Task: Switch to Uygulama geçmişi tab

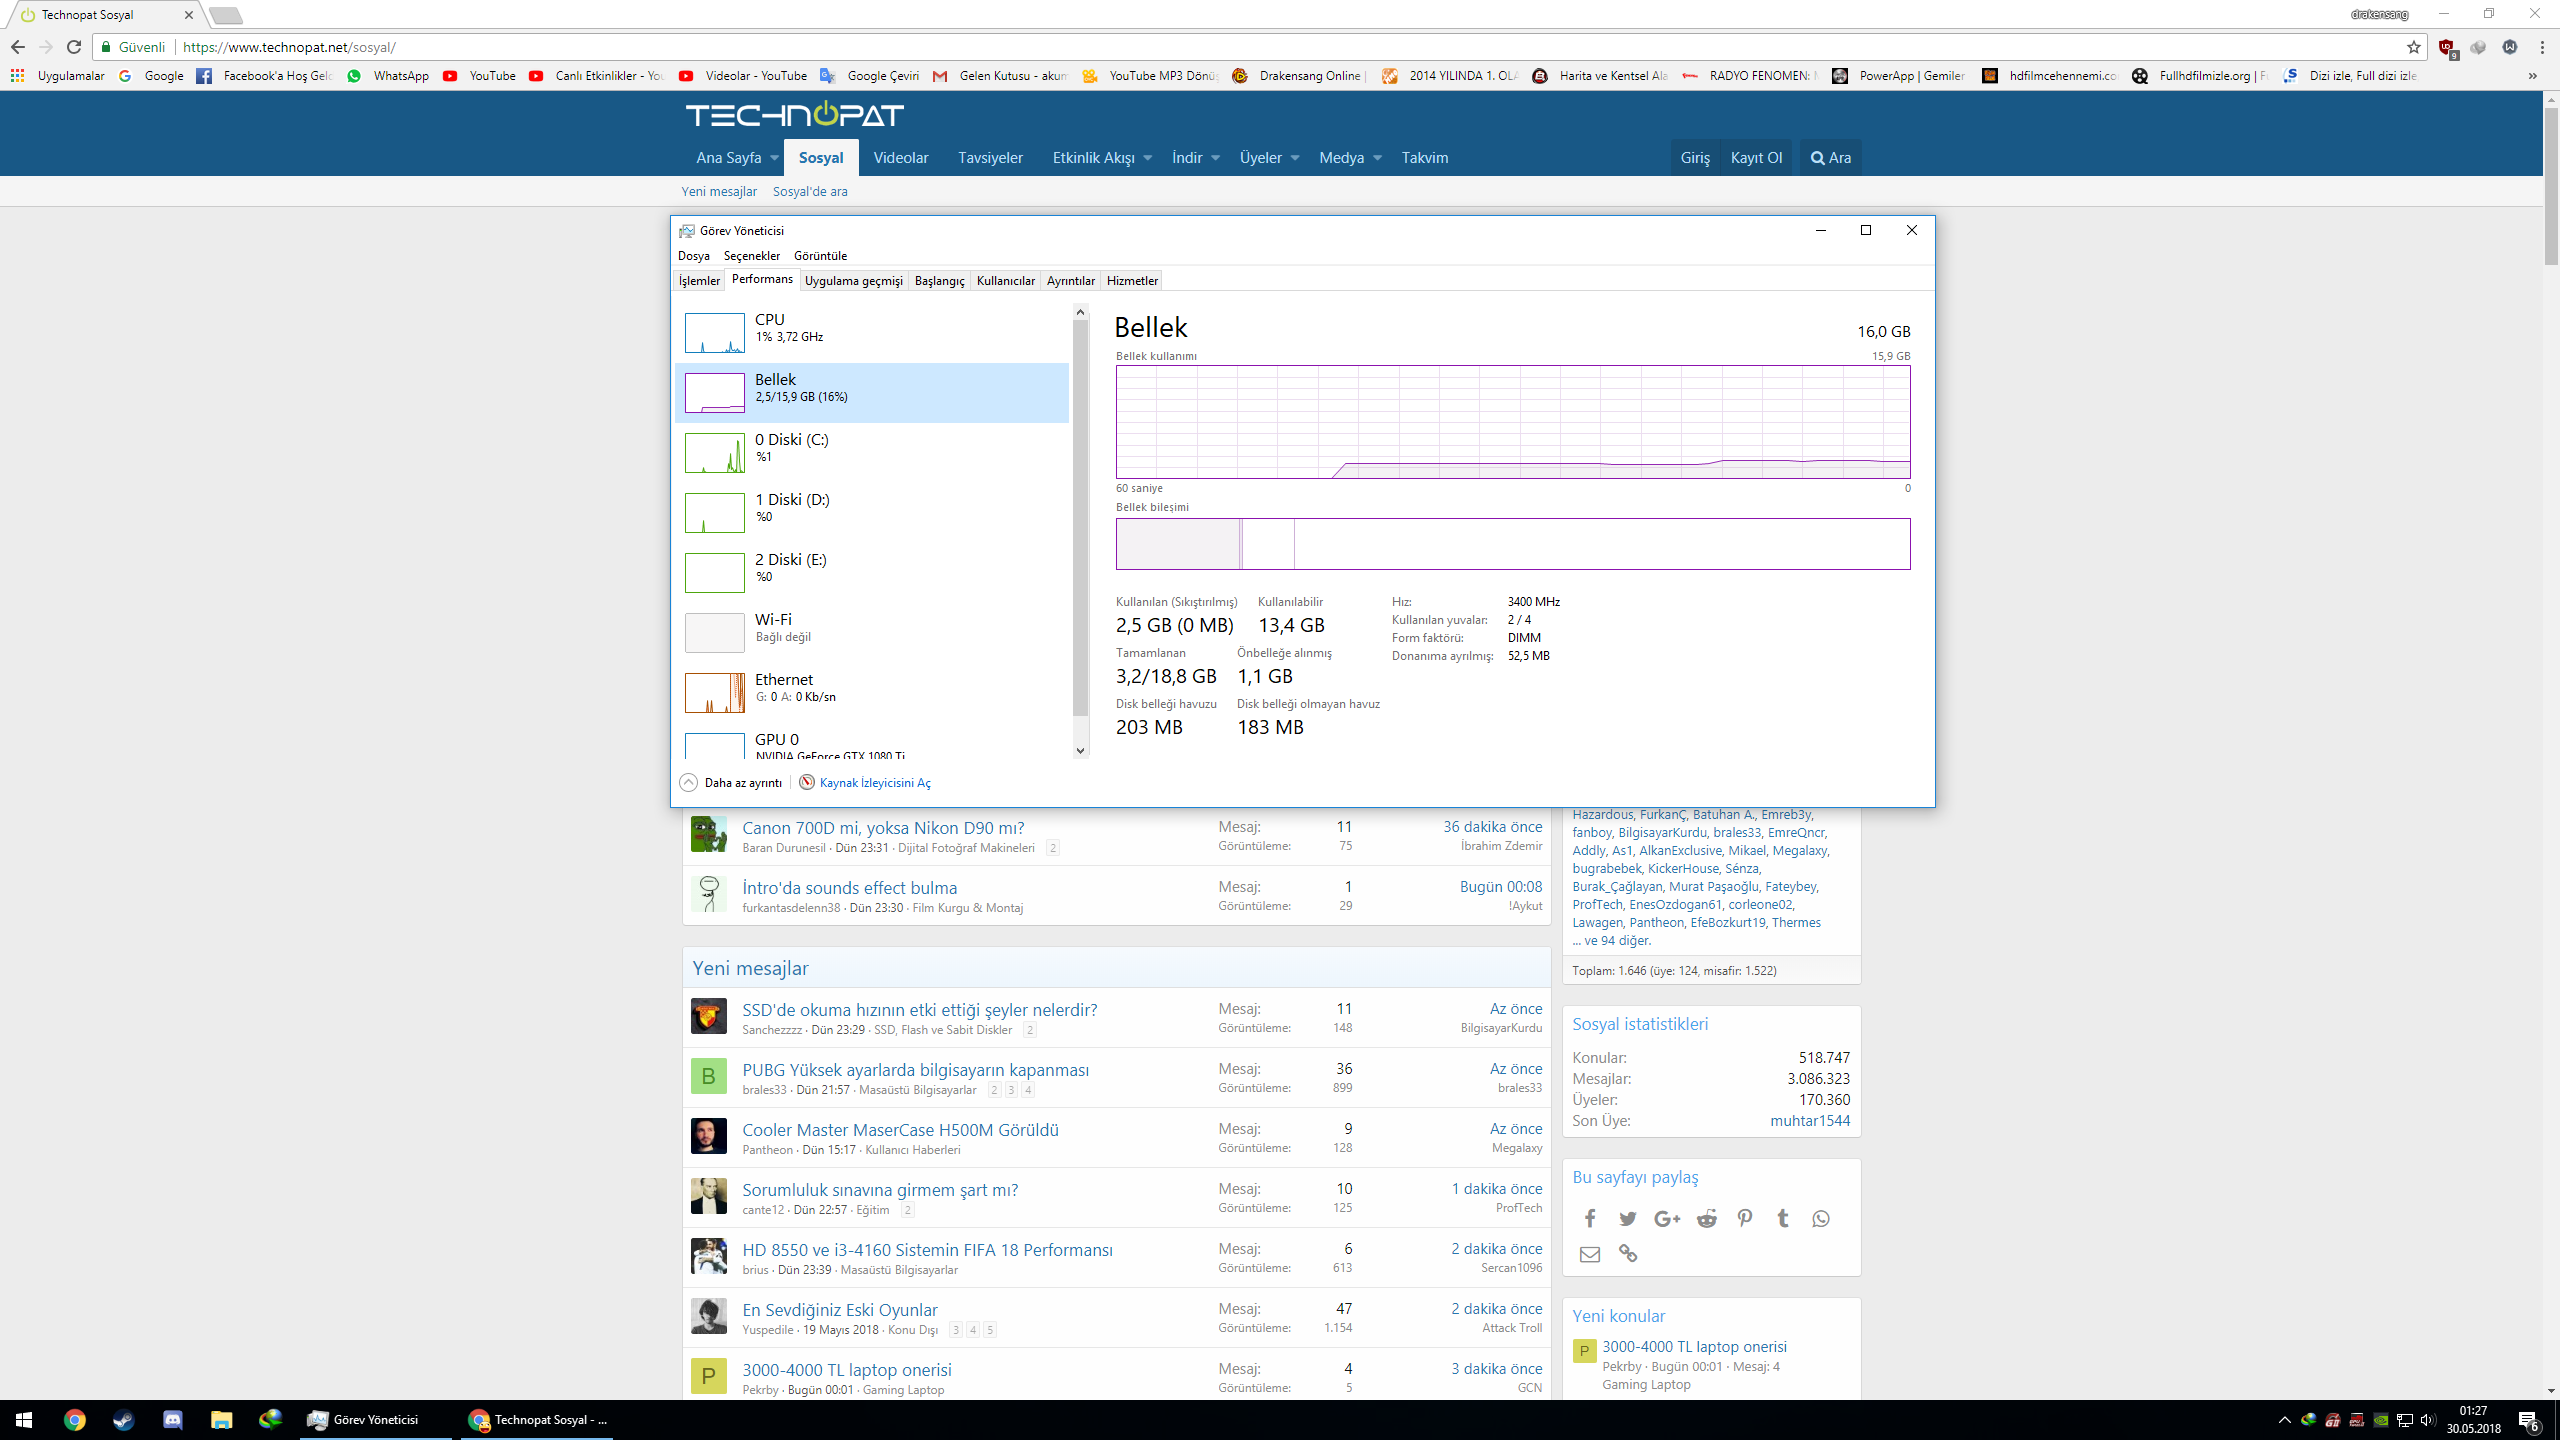Action: tap(853, 280)
